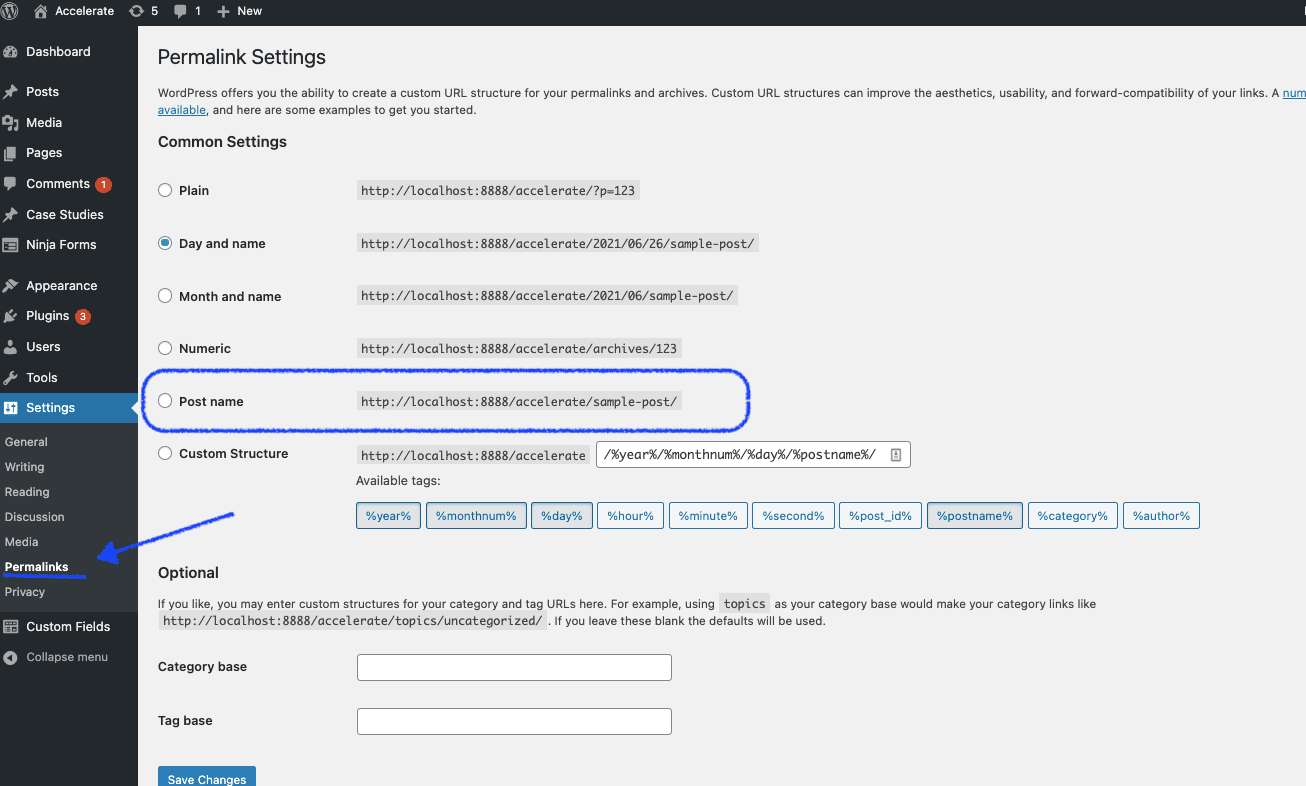Open the Users menu label
Screen dimensions: 1306x786
point(43,347)
